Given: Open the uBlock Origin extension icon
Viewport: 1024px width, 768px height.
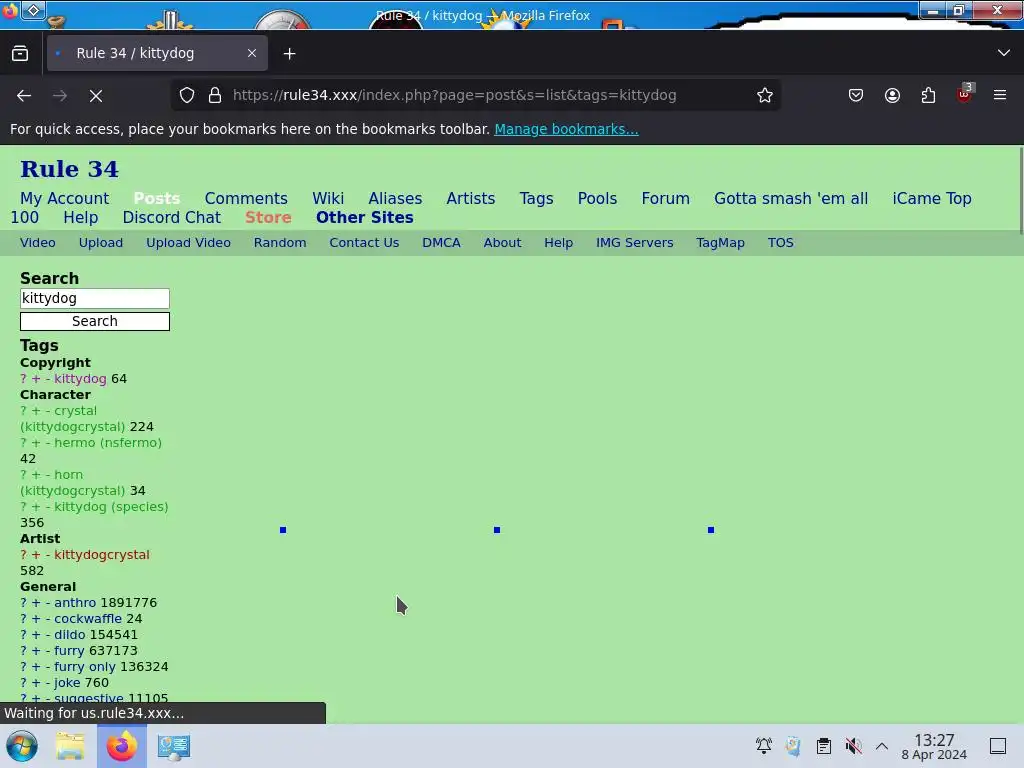Looking at the screenshot, I should click(965, 94).
